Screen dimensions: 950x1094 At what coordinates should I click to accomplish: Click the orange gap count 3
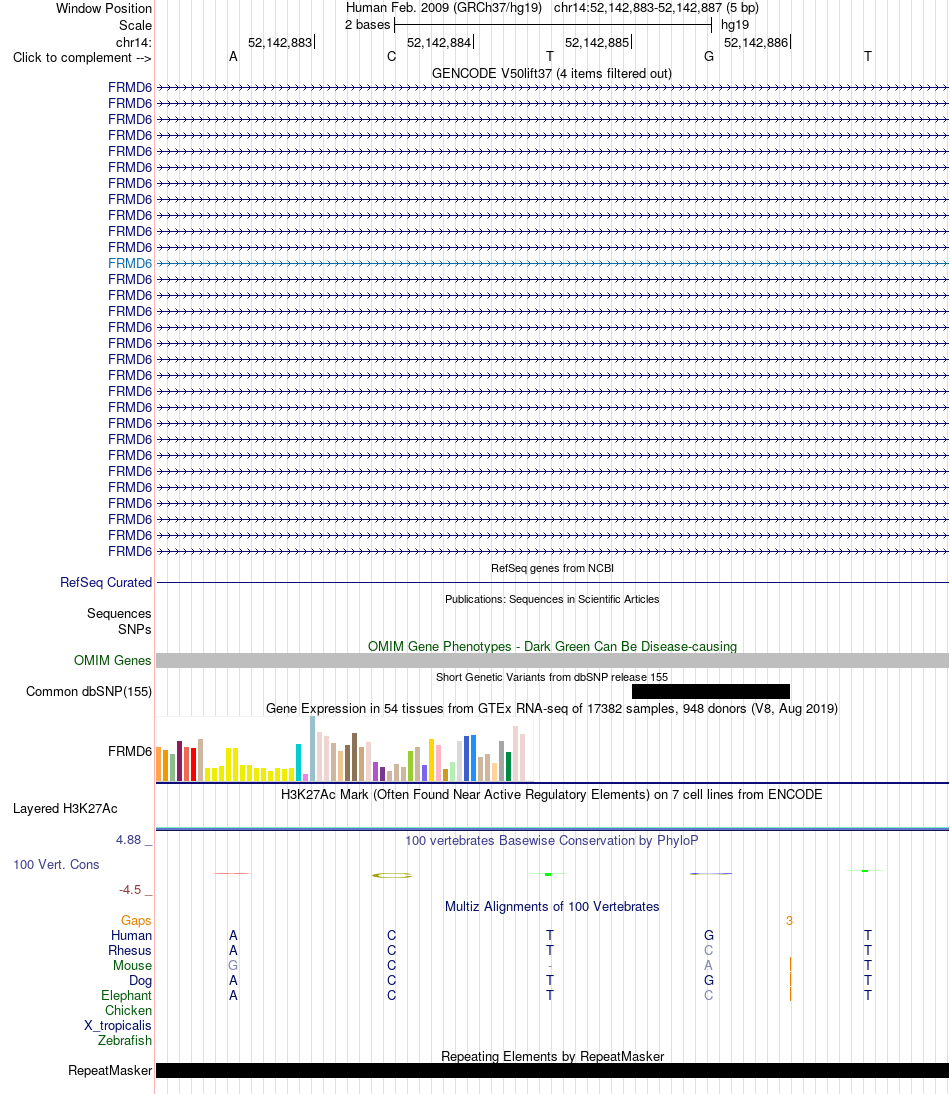pos(789,921)
